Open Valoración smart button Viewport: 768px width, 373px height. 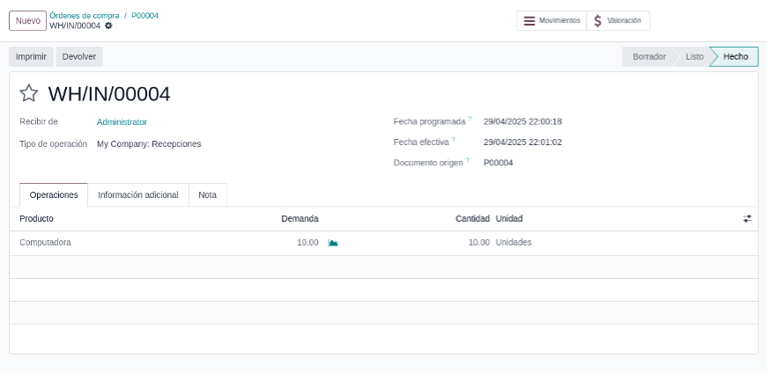(x=618, y=21)
